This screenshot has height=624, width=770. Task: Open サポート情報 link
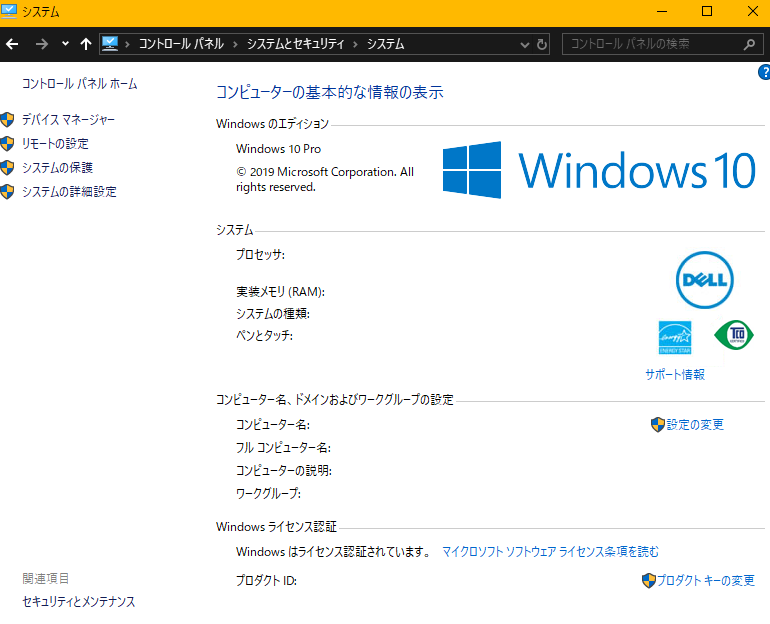(675, 375)
